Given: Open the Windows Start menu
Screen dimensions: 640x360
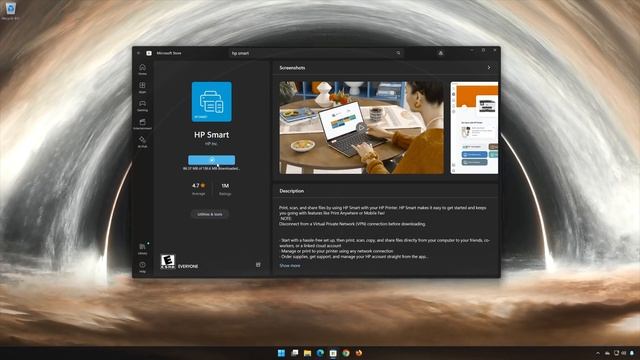Looking at the screenshot, I should click(x=281, y=353).
